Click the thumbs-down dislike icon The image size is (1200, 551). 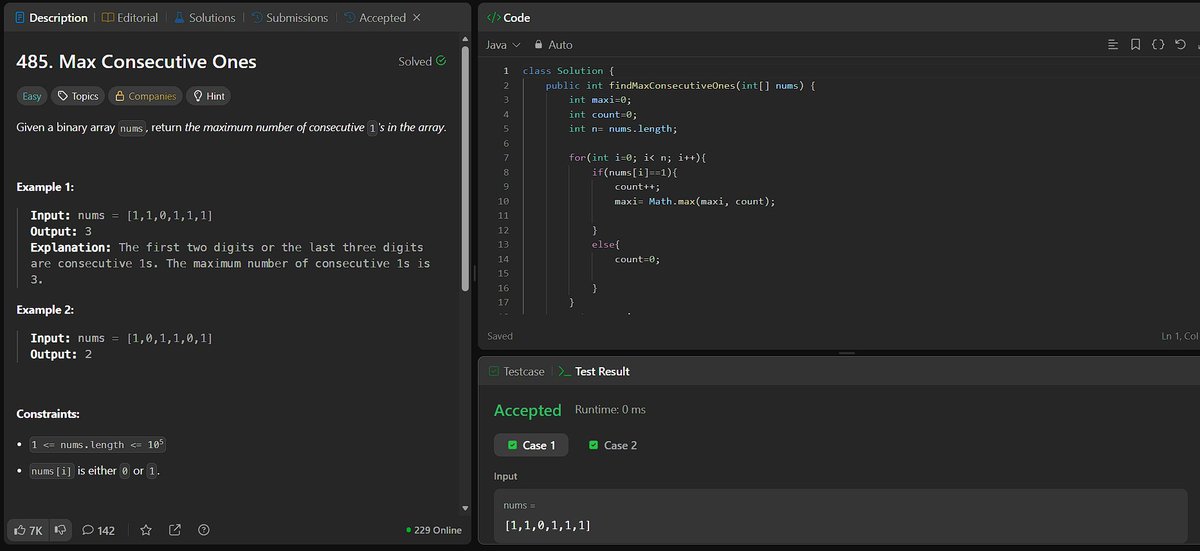(59, 530)
